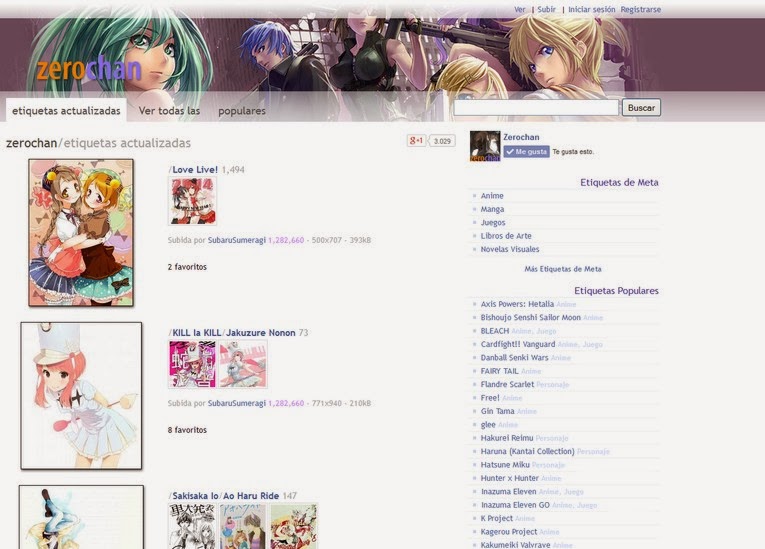Open the Hakurei Reimu tag
This screenshot has height=549, width=765.
[x=506, y=438]
